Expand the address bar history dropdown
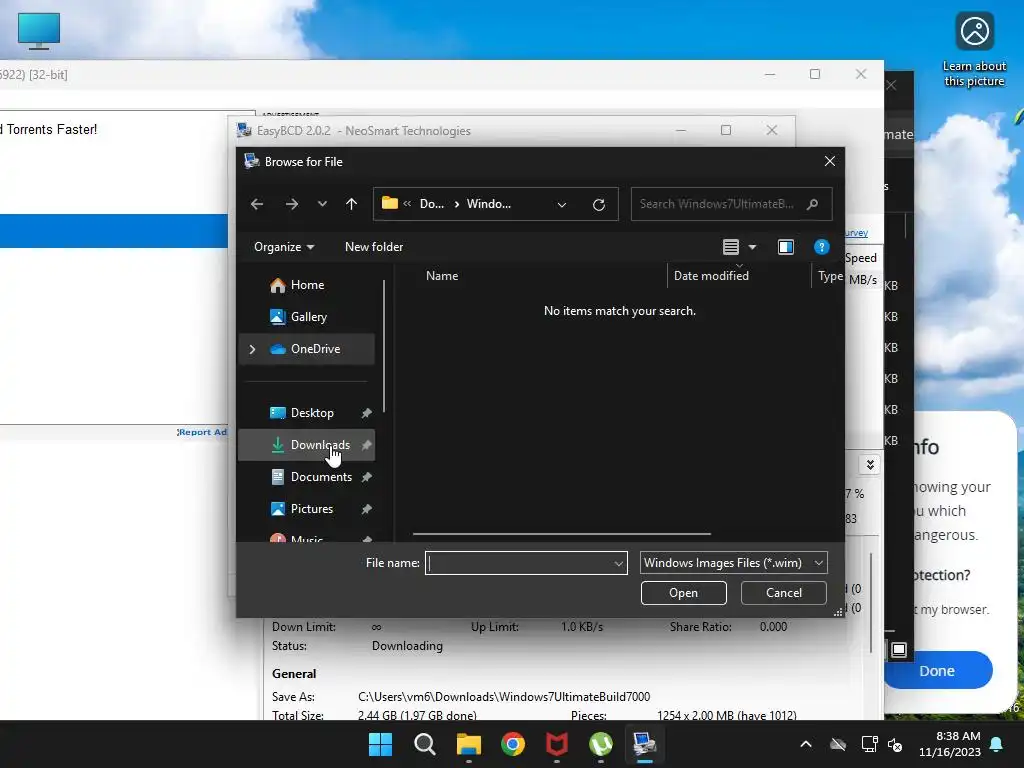This screenshot has height=768, width=1024. tap(562, 204)
